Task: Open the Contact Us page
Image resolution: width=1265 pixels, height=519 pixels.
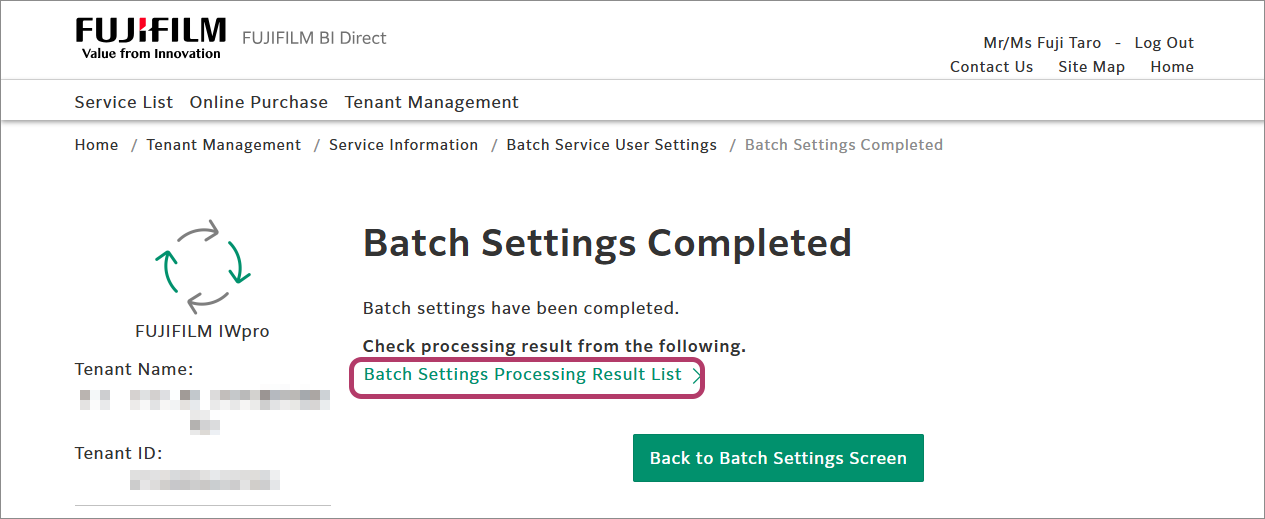Action: pyautogui.click(x=991, y=67)
